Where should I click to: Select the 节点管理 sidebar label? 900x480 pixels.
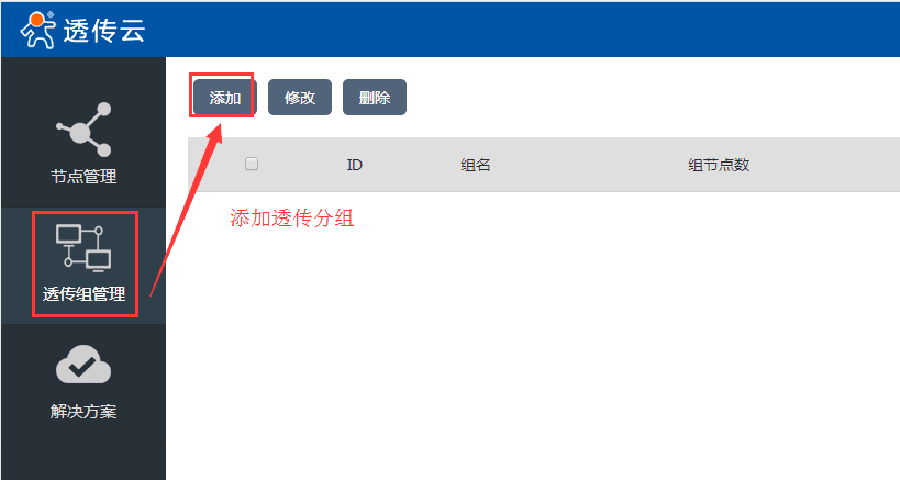tap(84, 176)
